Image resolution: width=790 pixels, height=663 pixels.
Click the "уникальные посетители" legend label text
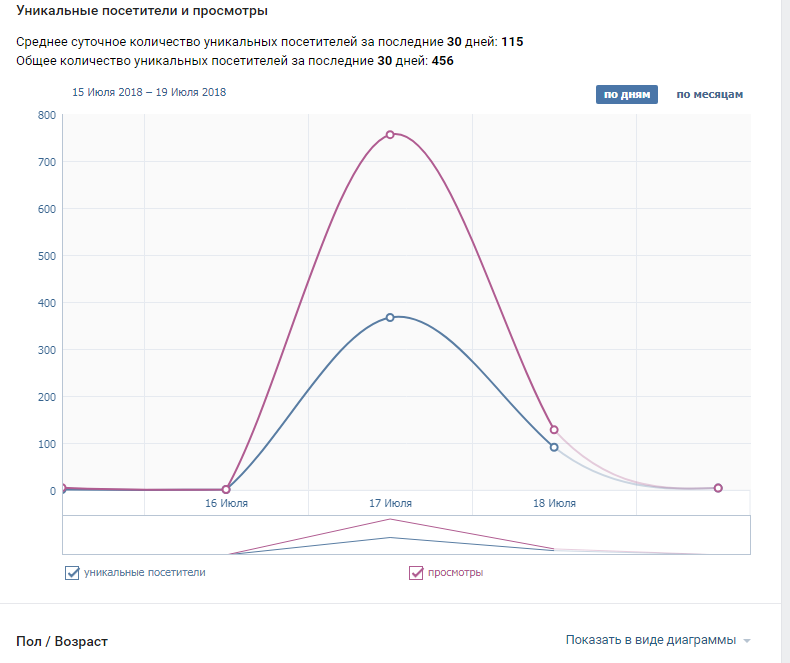coord(145,573)
